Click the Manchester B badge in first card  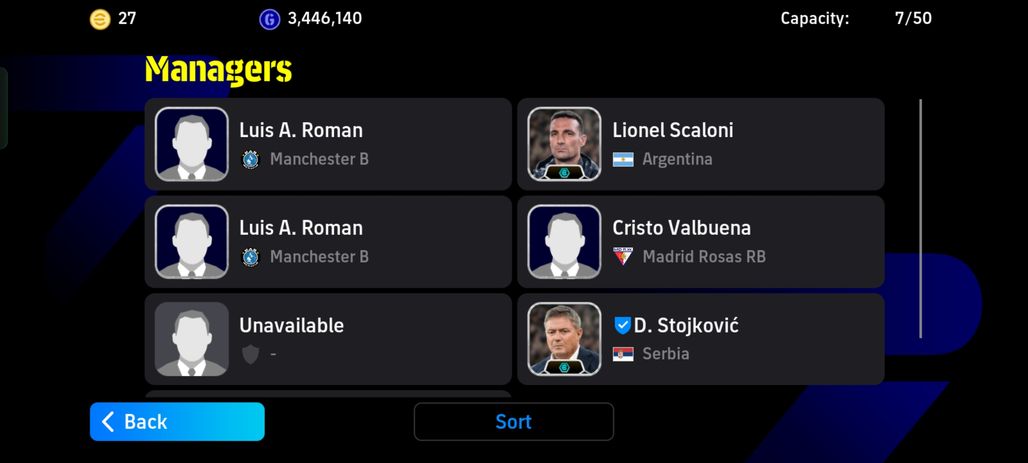pos(250,159)
